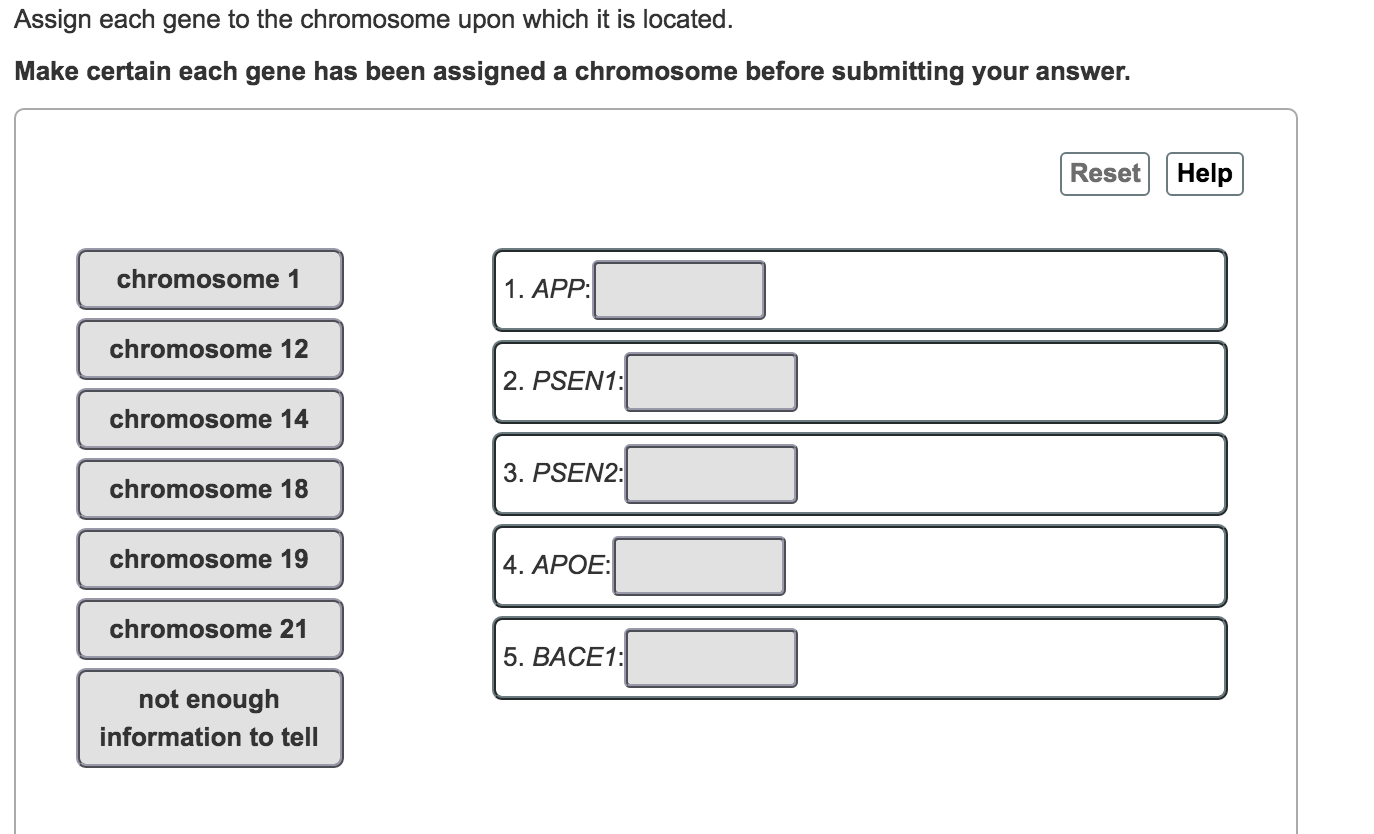Click the '1. APP' gene label
This screenshot has width=1374, height=834.
546,290
